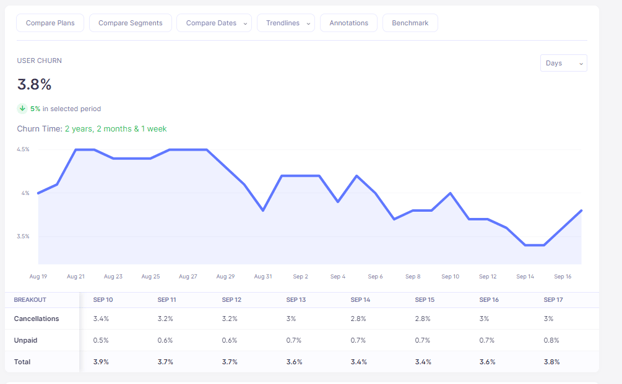
Task: Click the SEP 10 column header
Action: (103, 300)
